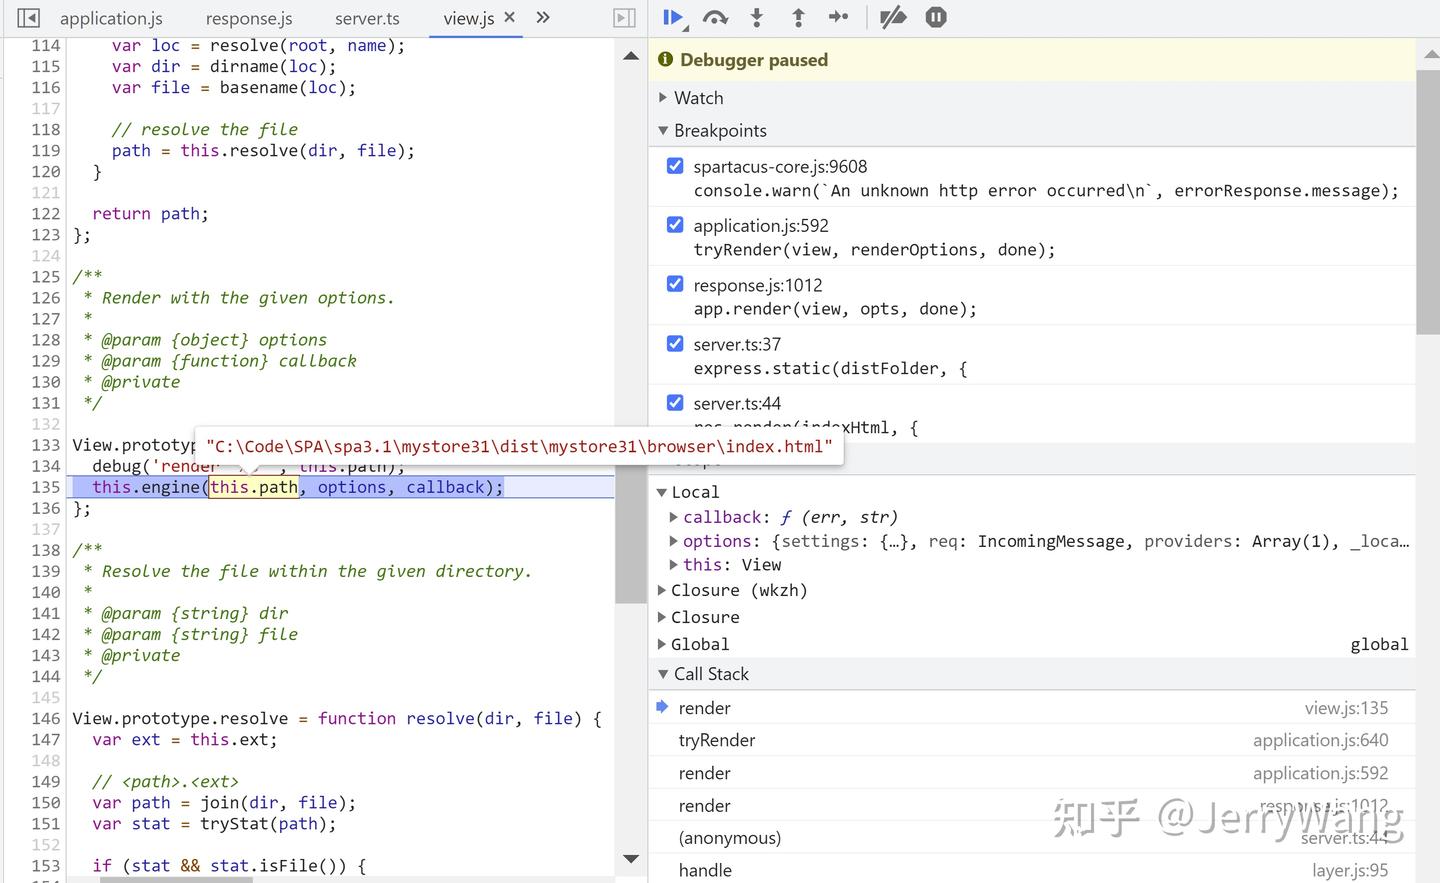Switch to the response.js tab
1440x883 pixels.
pos(249,18)
